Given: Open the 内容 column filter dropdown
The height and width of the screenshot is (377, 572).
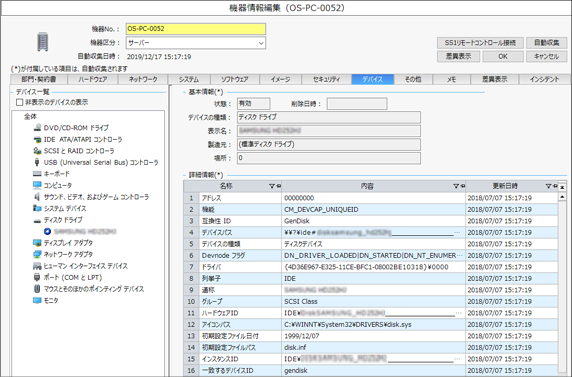Looking at the screenshot, I should pyautogui.click(x=456, y=186).
